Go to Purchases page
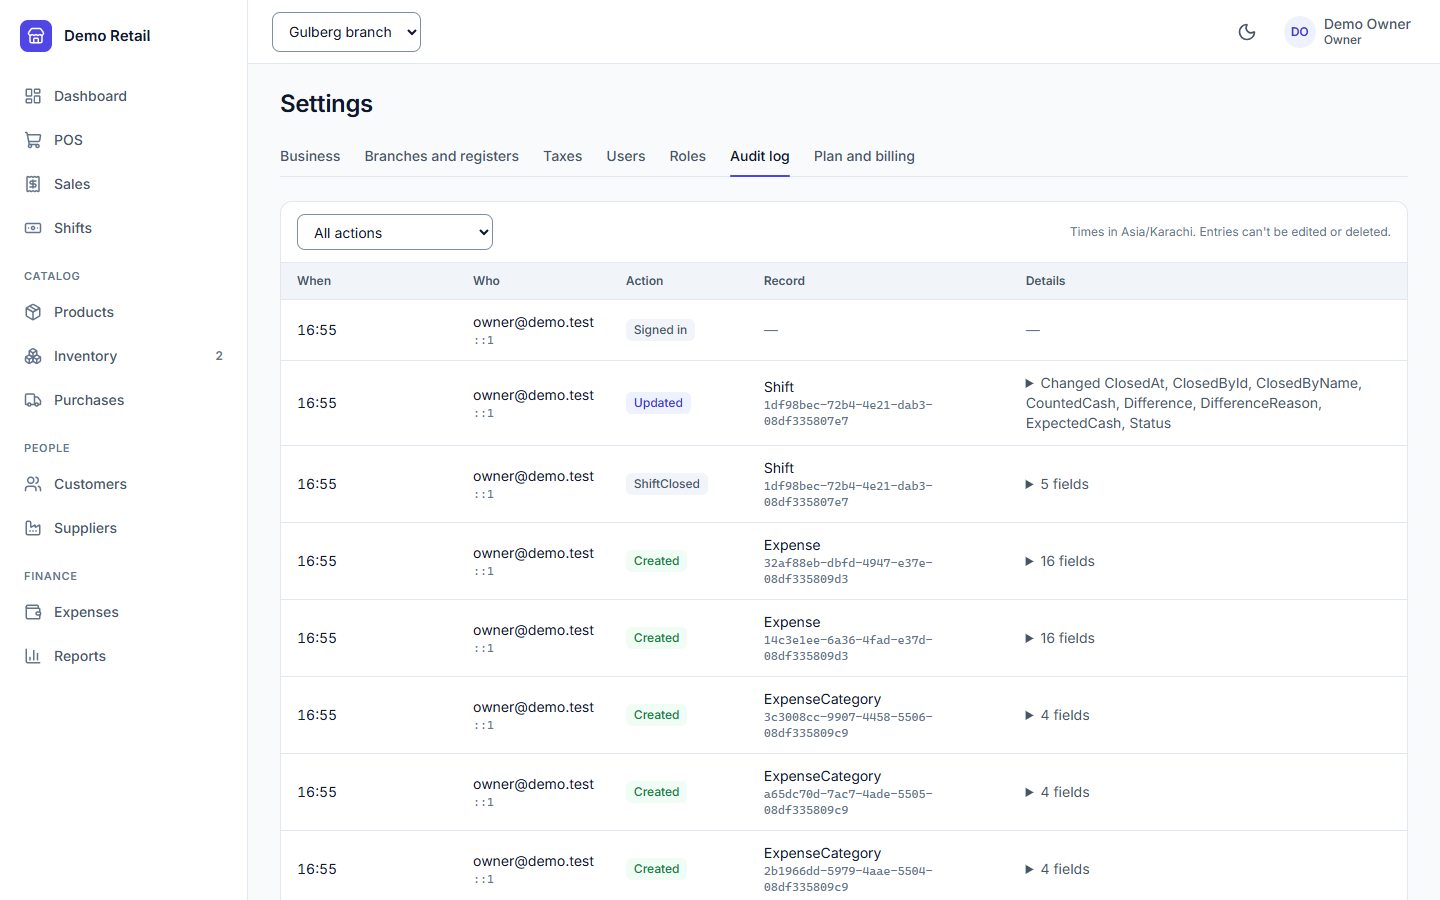Screen dimensions: 1440x900 tap(124, 400)
